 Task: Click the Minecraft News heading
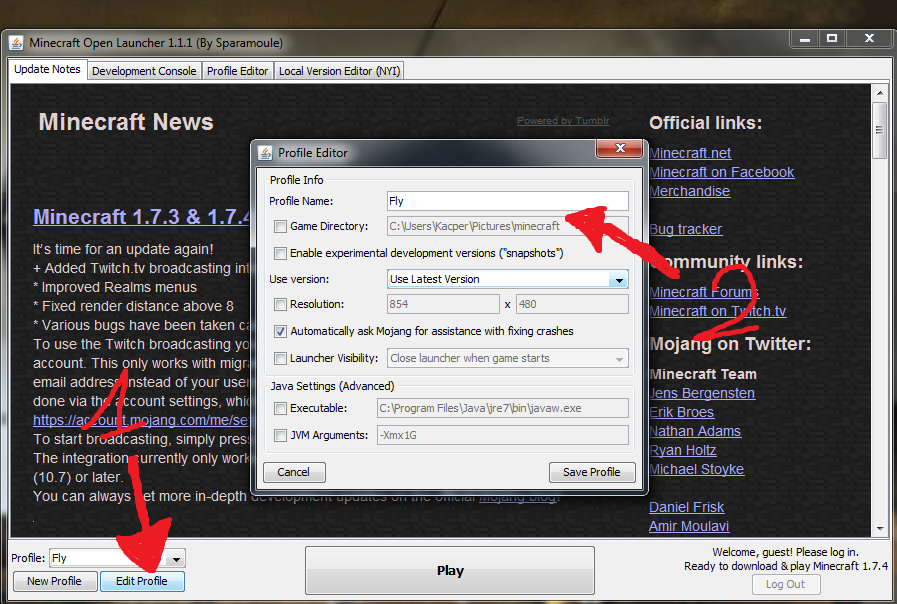[x=126, y=122]
